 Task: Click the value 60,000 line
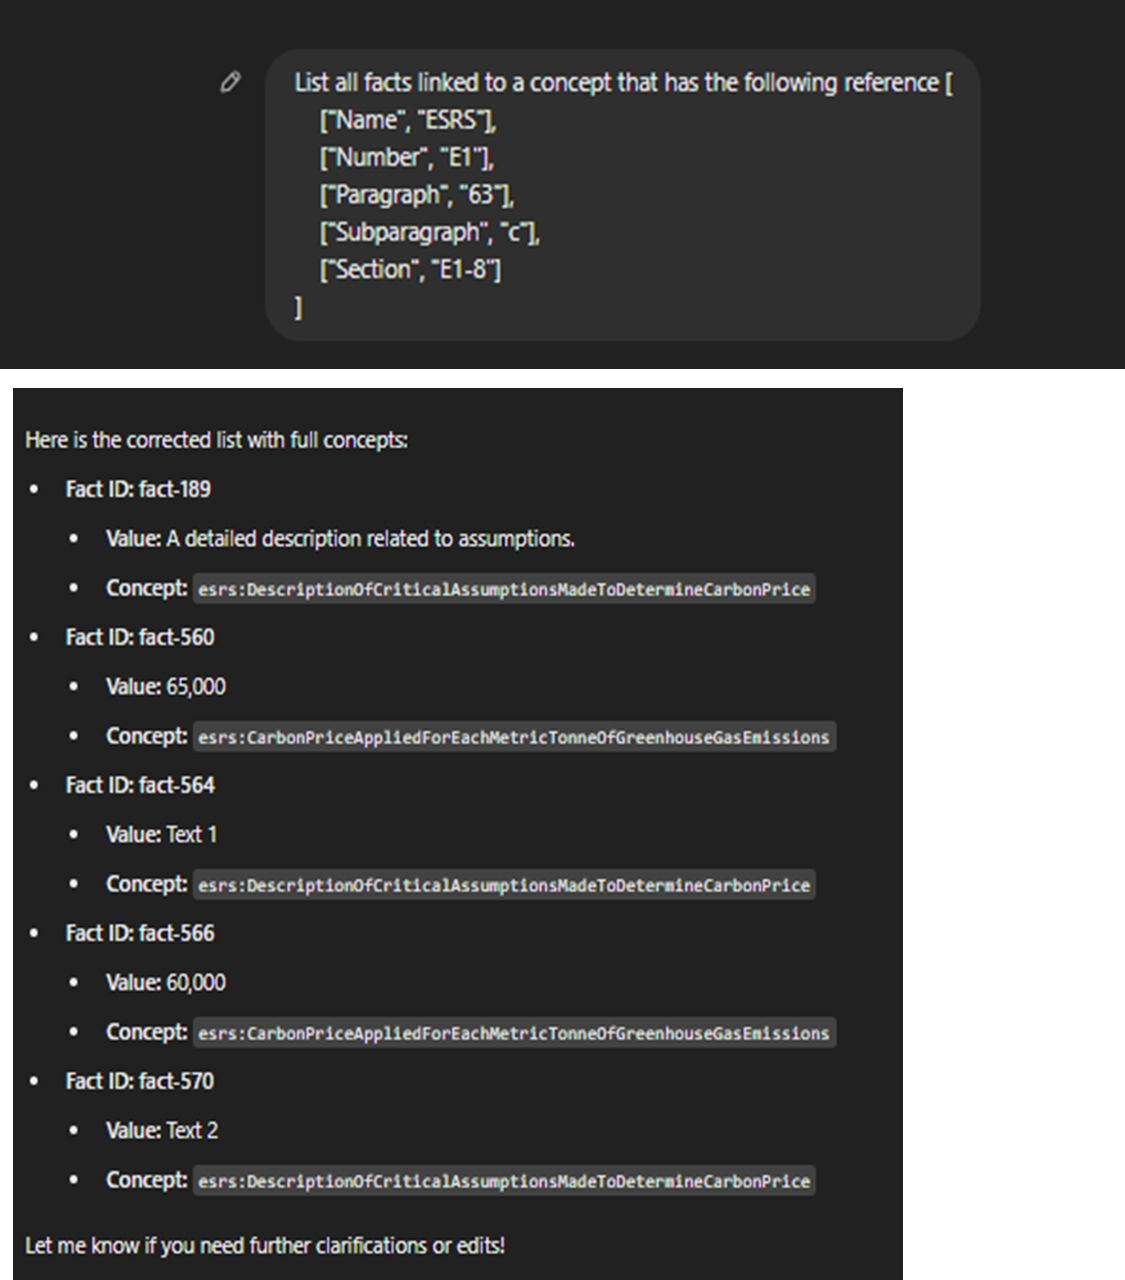click(x=166, y=983)
